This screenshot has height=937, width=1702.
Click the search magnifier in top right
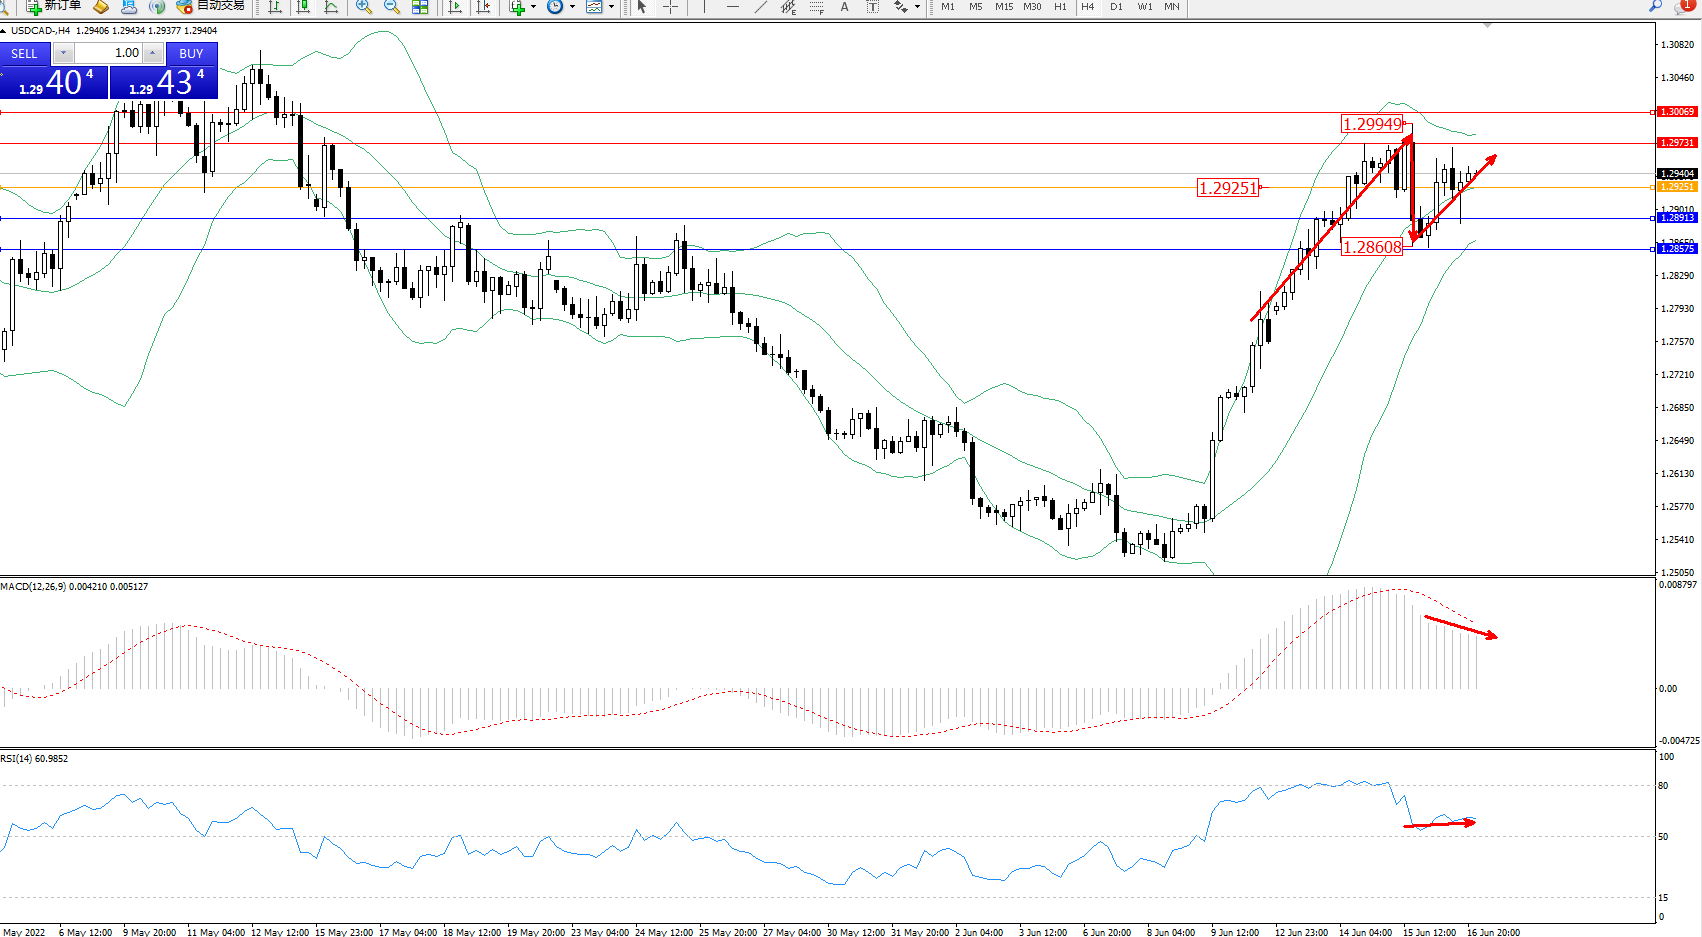click(1655, 7)
